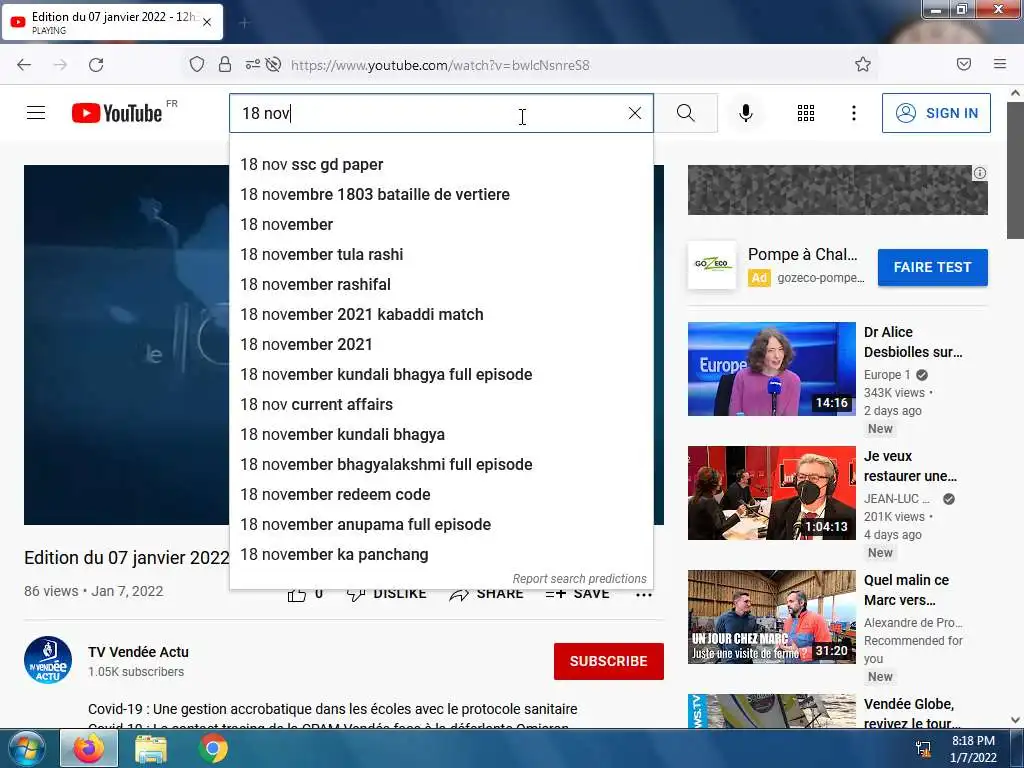
Task: Select suggestion '18 nov ssc gd paper'
Action: point(441,165)
